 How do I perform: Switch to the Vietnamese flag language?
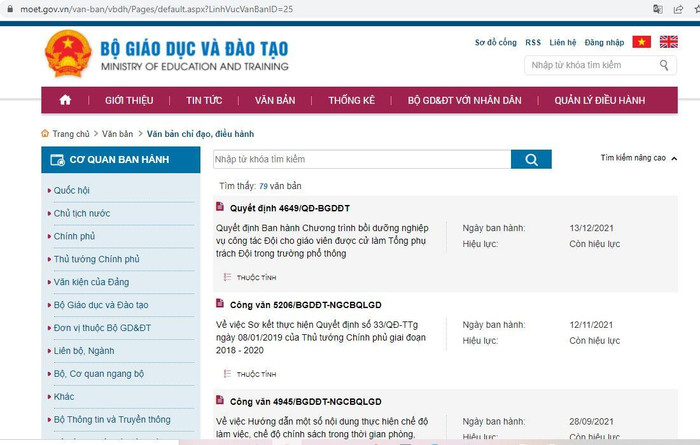point(642,42)
